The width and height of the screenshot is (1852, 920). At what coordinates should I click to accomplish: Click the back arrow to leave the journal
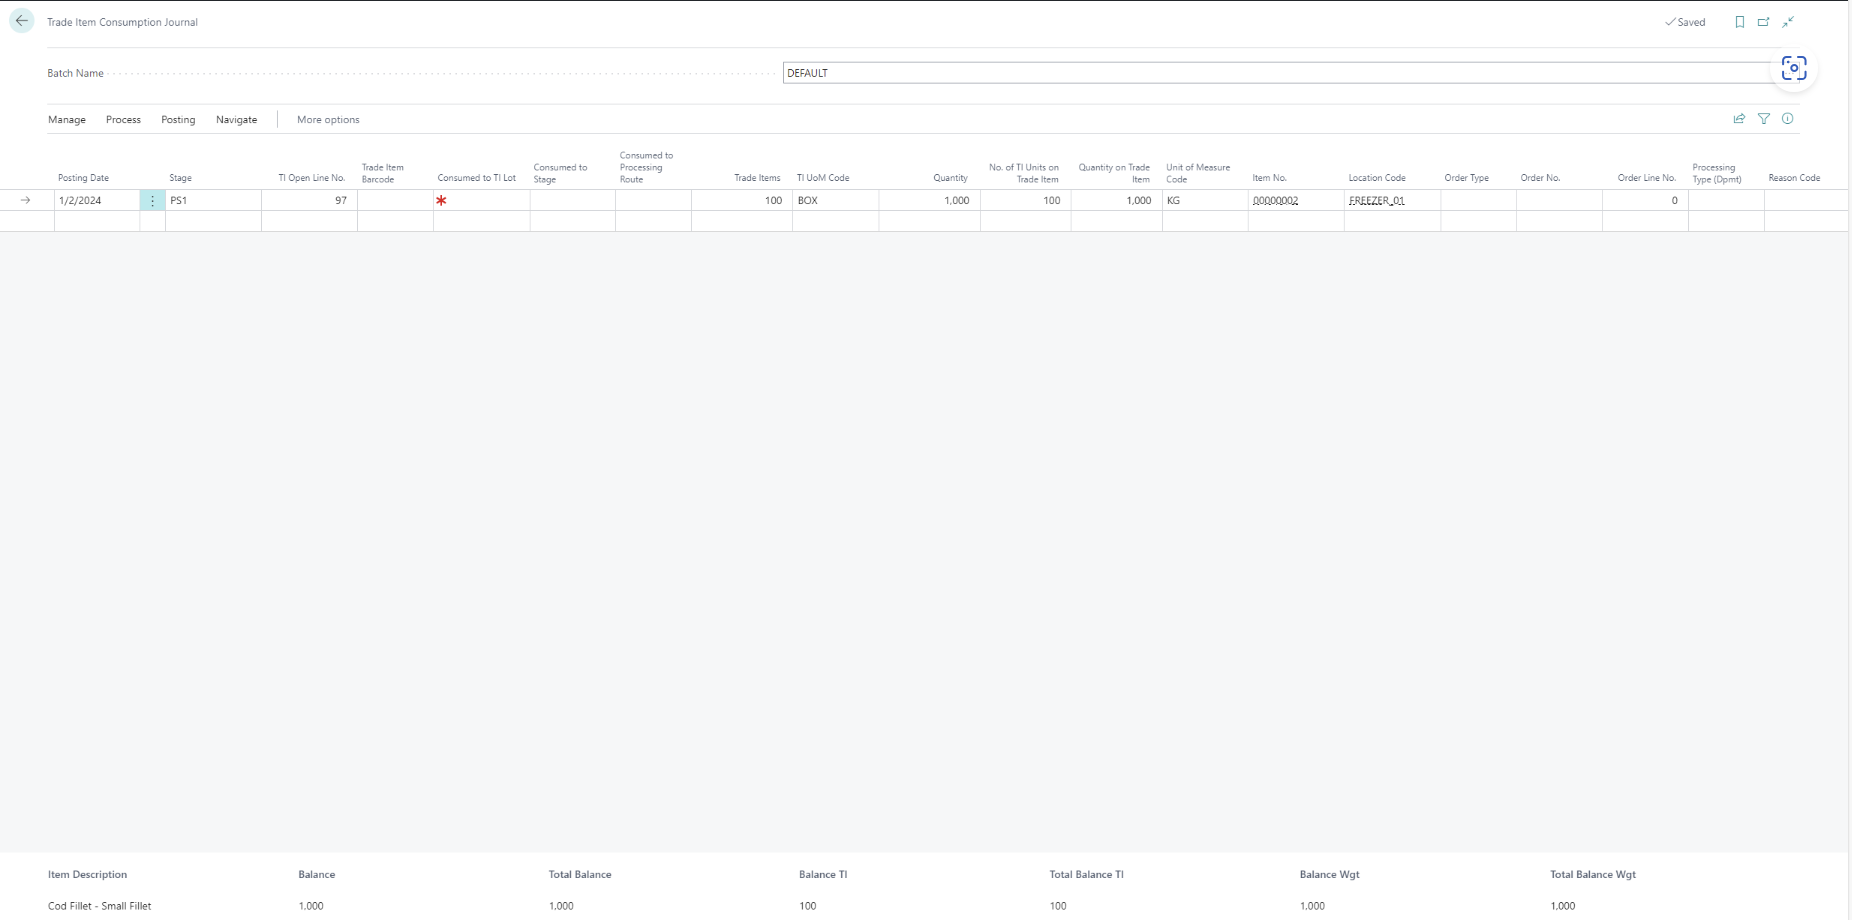[22, 21]
